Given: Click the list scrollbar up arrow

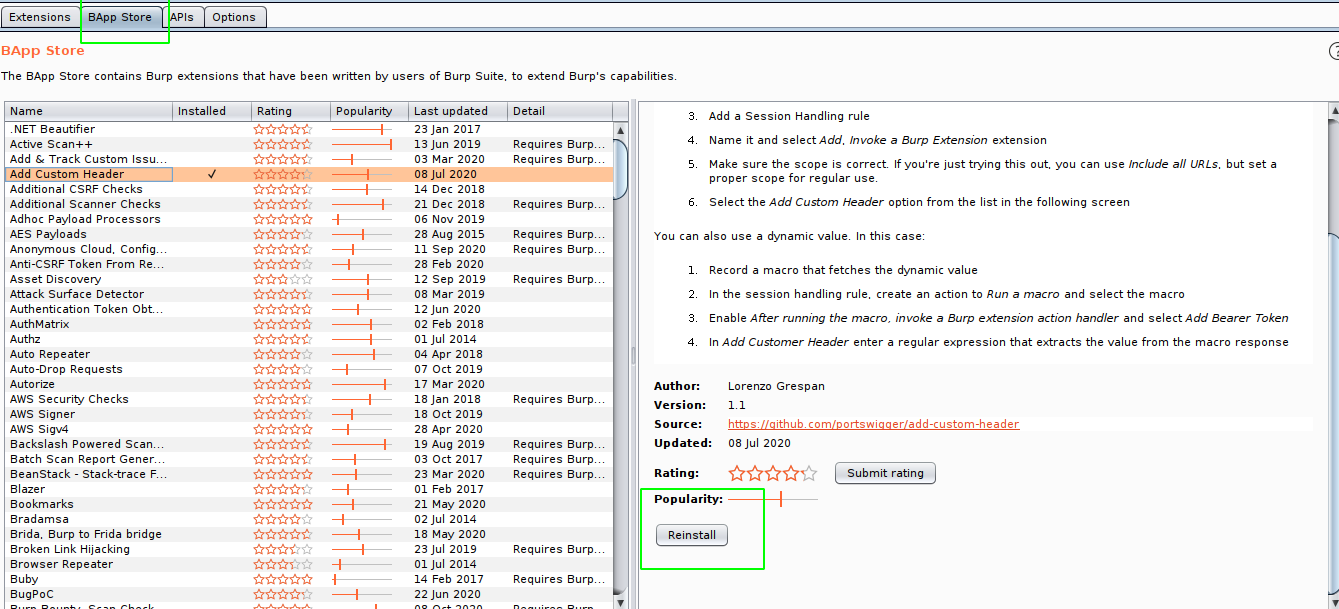Looking at the screenshot, I should click(621, 130).
